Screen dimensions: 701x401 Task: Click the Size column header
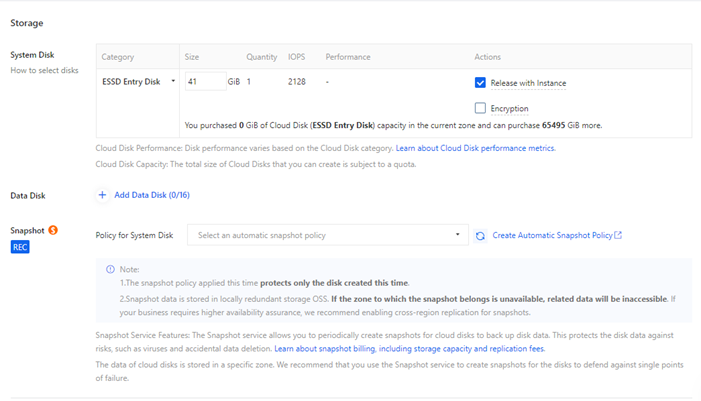[x=192, y=57]
